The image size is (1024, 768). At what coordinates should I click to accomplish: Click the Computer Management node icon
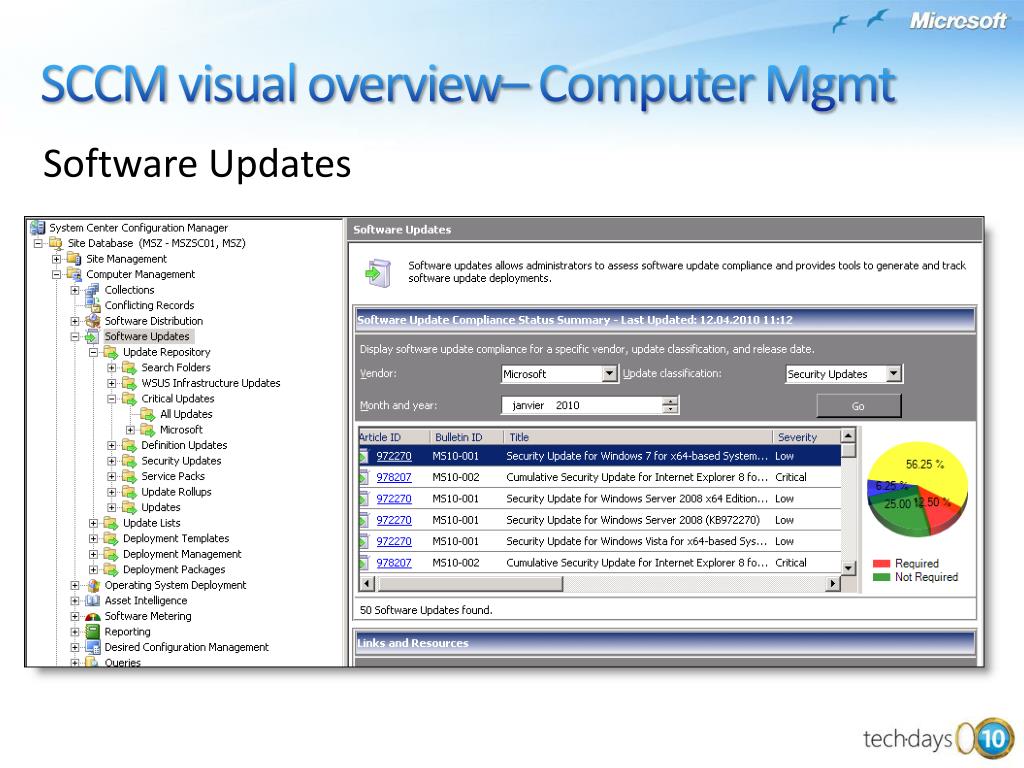pyautogui.click(x=74, y=274)
